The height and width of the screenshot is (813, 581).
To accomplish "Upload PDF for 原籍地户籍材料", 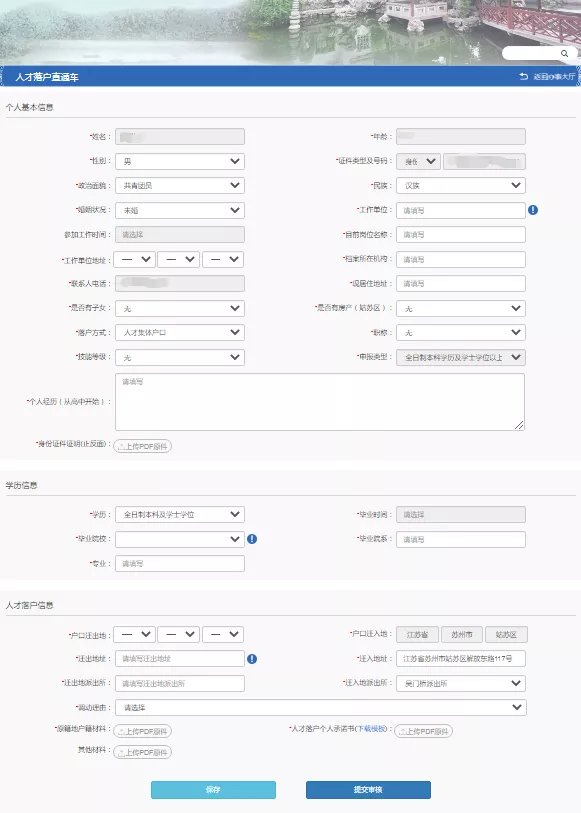I will click(x=143, y=731).
